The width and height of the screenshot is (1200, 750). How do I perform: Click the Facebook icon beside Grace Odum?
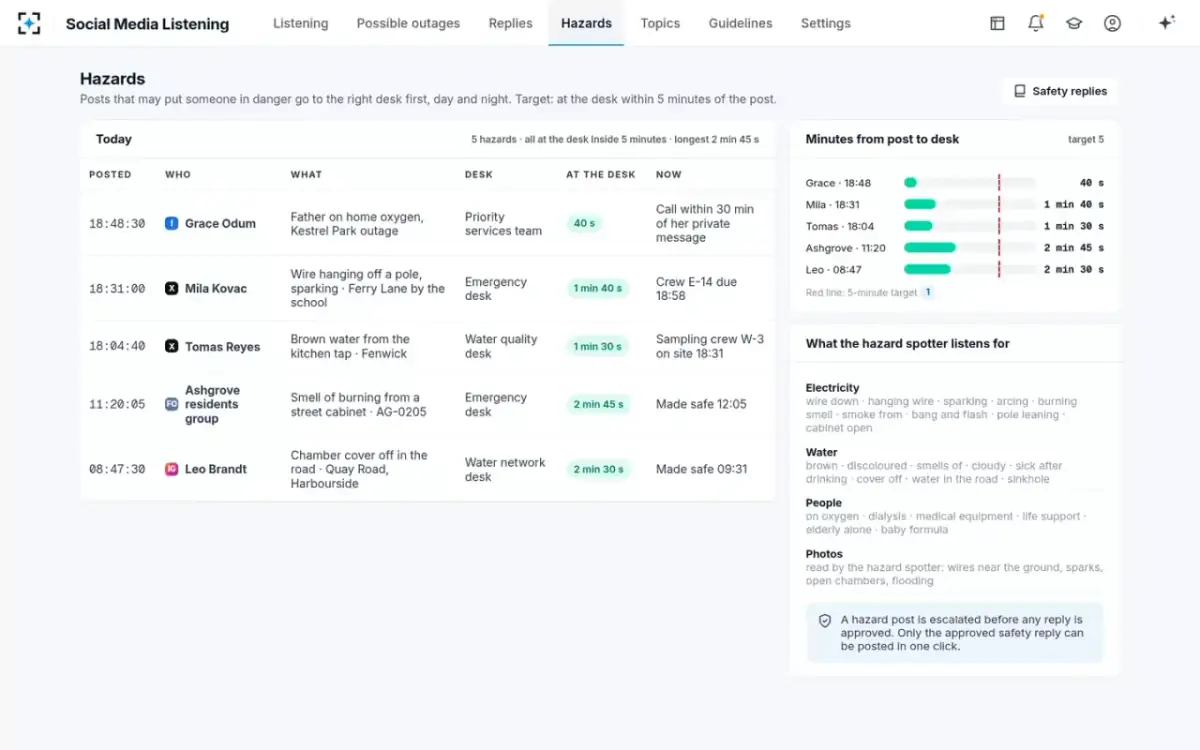point(171,224)
